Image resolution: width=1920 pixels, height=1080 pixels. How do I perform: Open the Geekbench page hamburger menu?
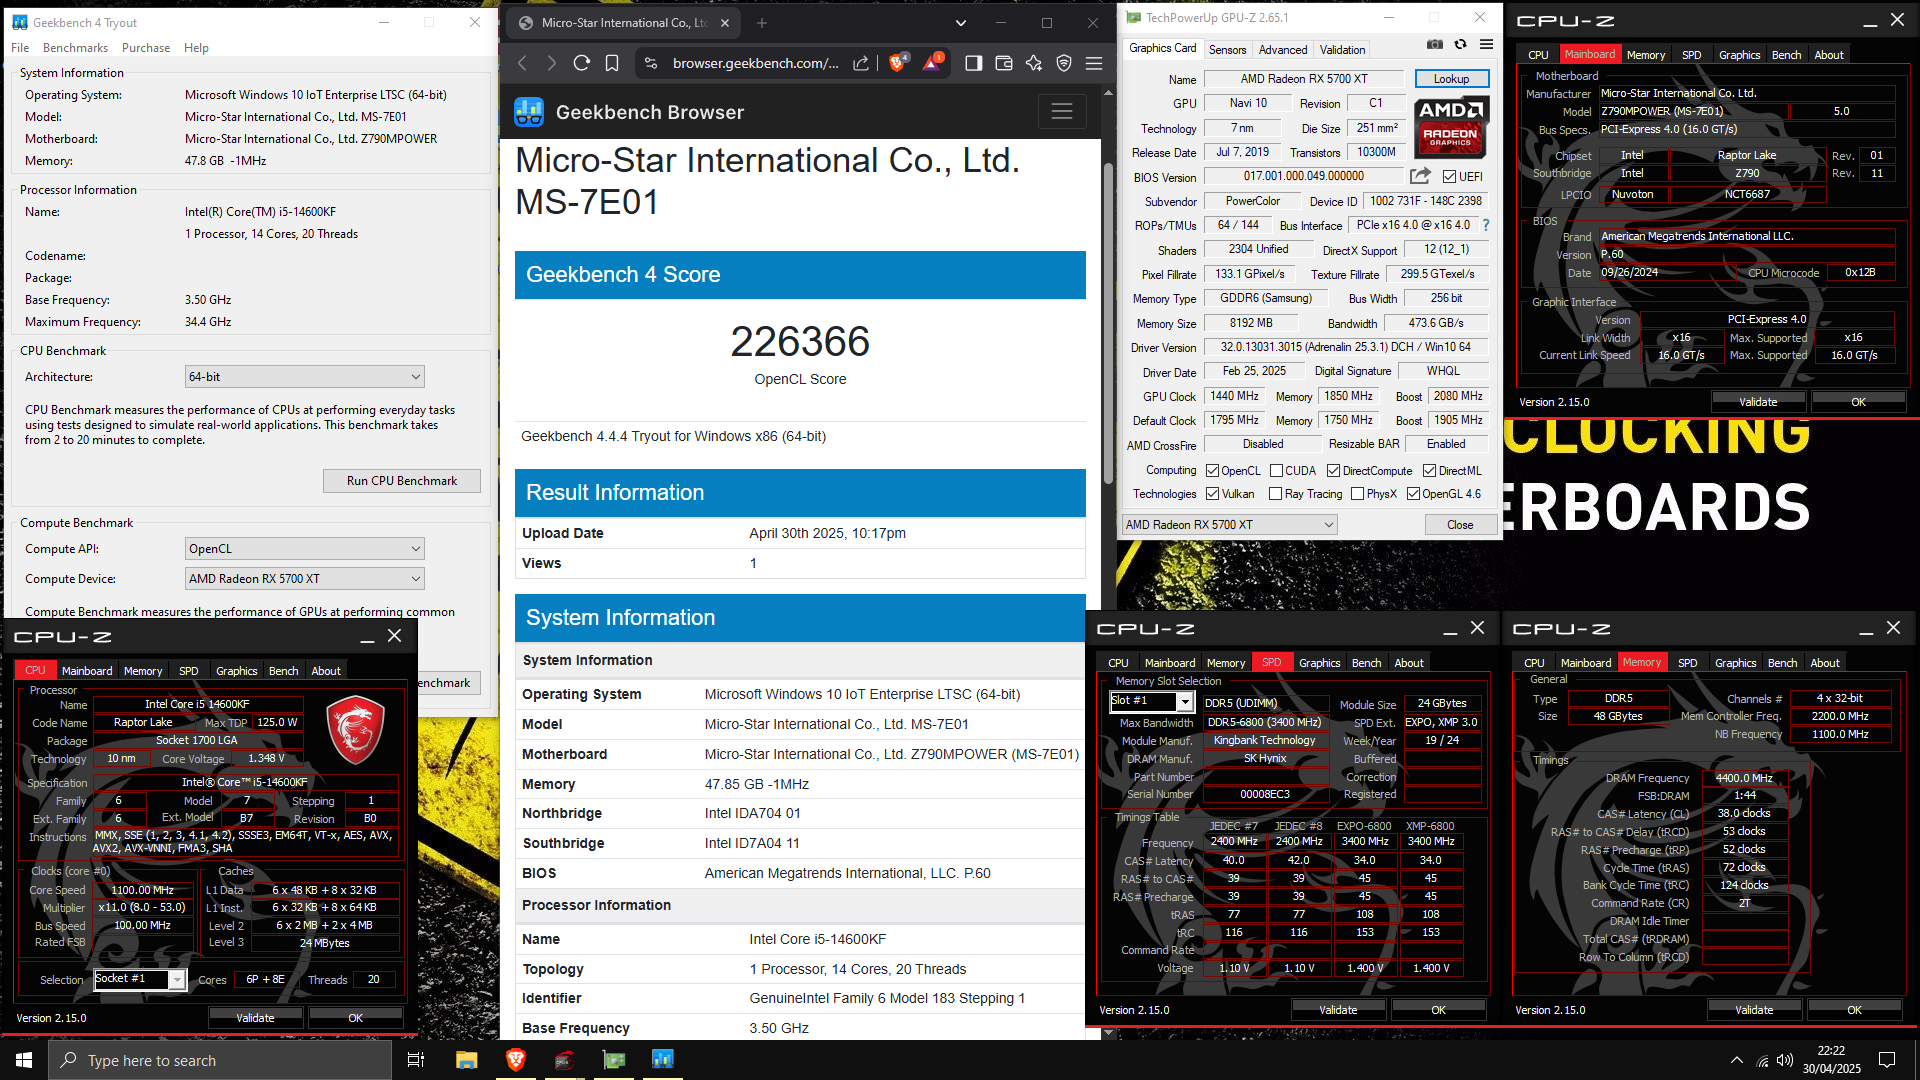coord(1062,112)
